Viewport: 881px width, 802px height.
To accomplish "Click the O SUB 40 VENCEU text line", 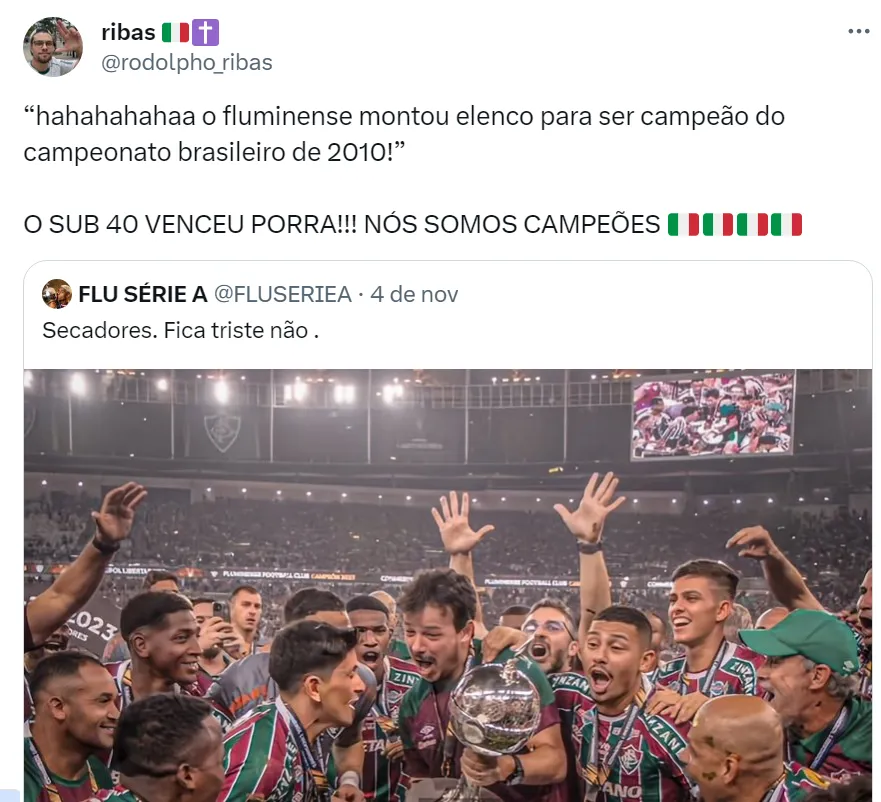I will [x=413, y=224].
